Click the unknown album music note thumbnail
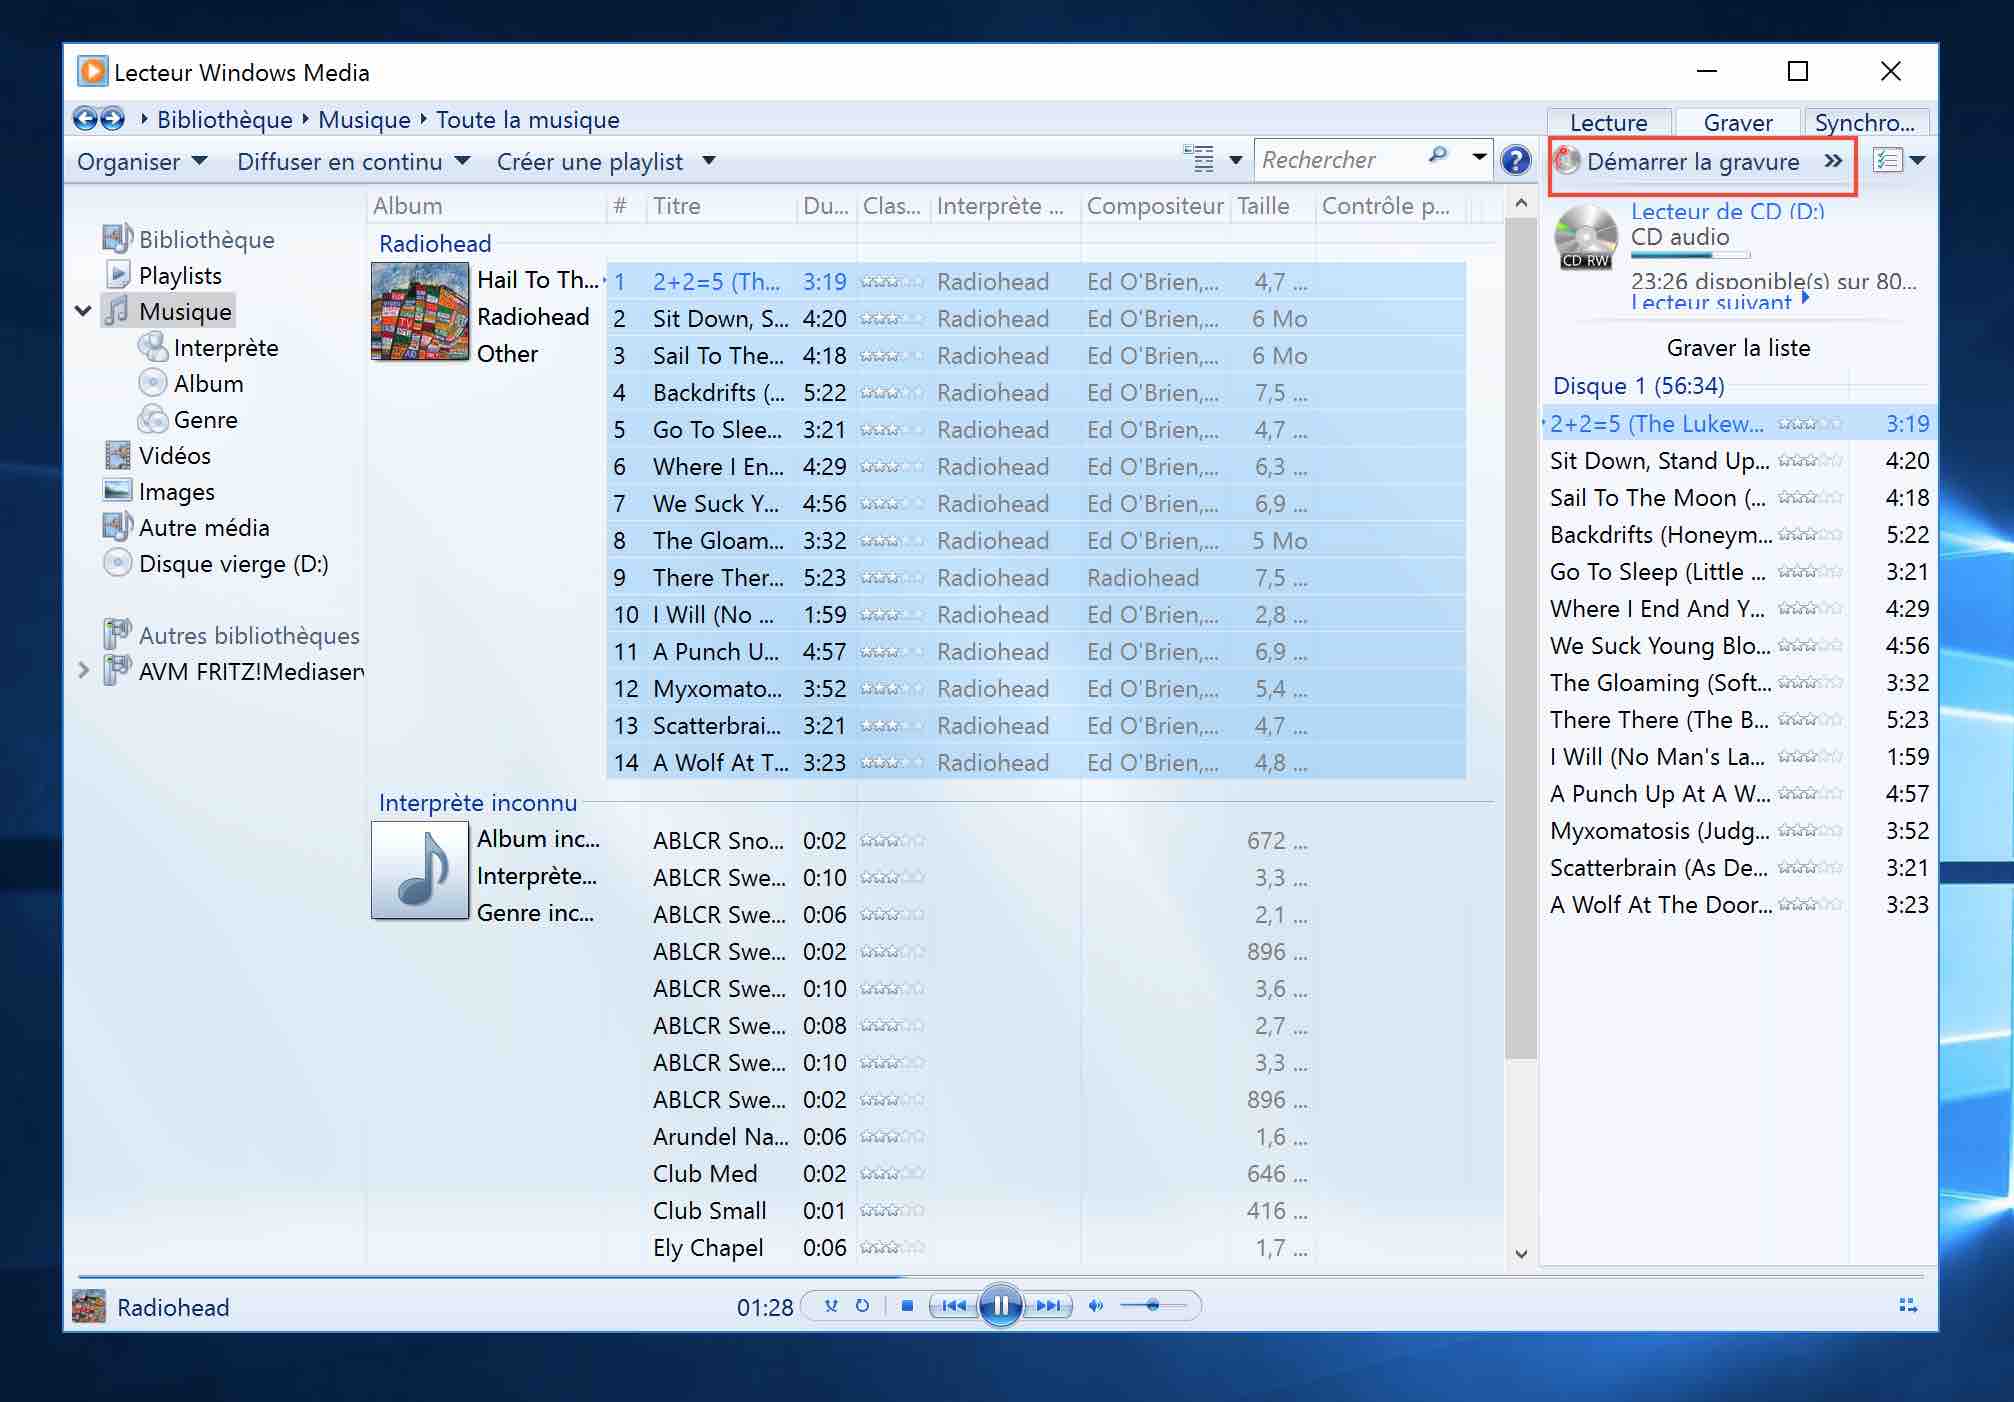 pos(420,870)
